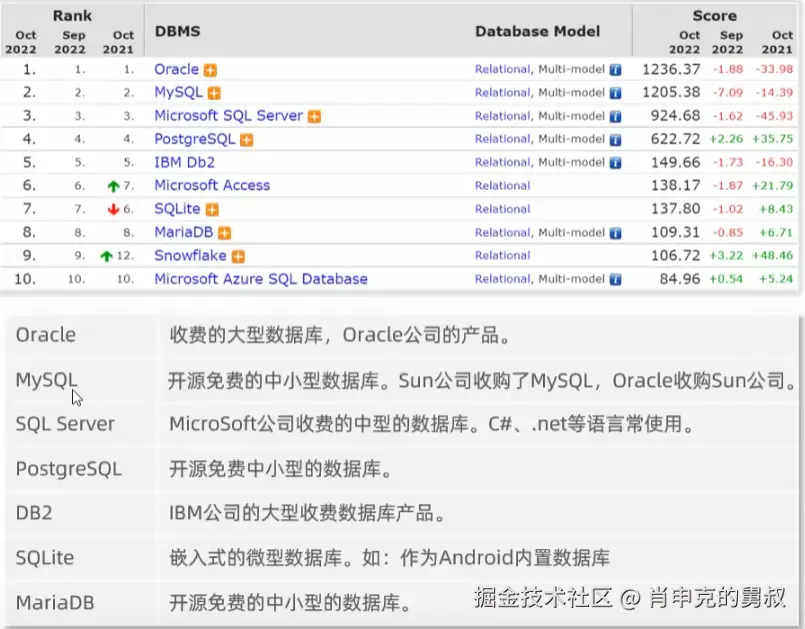Click the Relational link in the PostgreSQL row
Screen dimensions: 805x629
[x=502, y=139]
